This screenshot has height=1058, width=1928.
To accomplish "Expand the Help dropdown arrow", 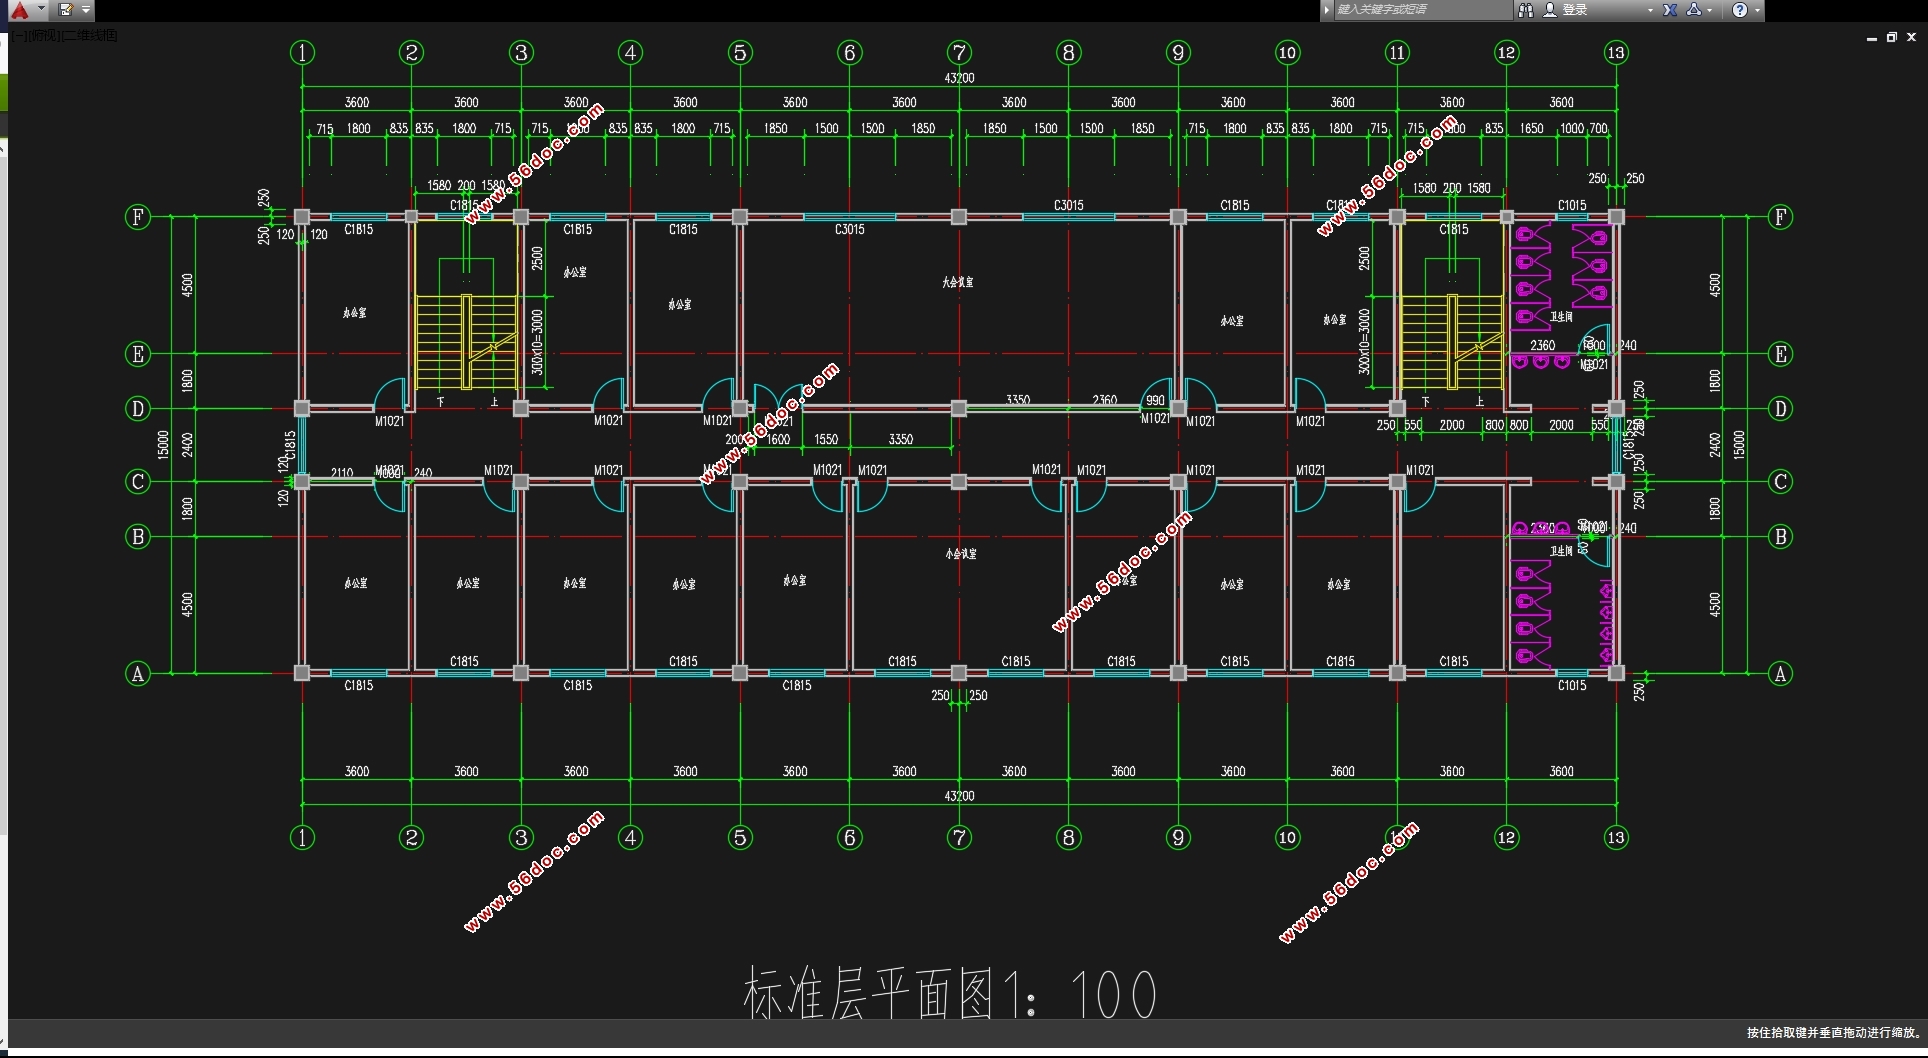I will [x=1757, y=10].
